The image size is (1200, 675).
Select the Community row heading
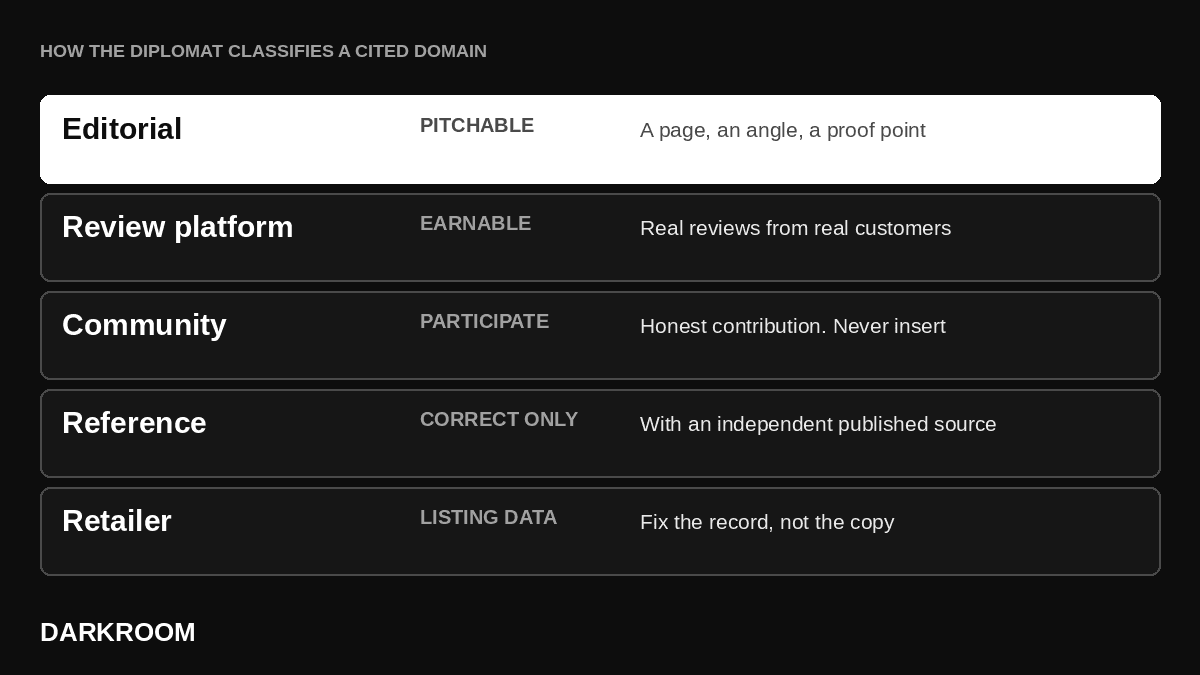click(144, 325)
